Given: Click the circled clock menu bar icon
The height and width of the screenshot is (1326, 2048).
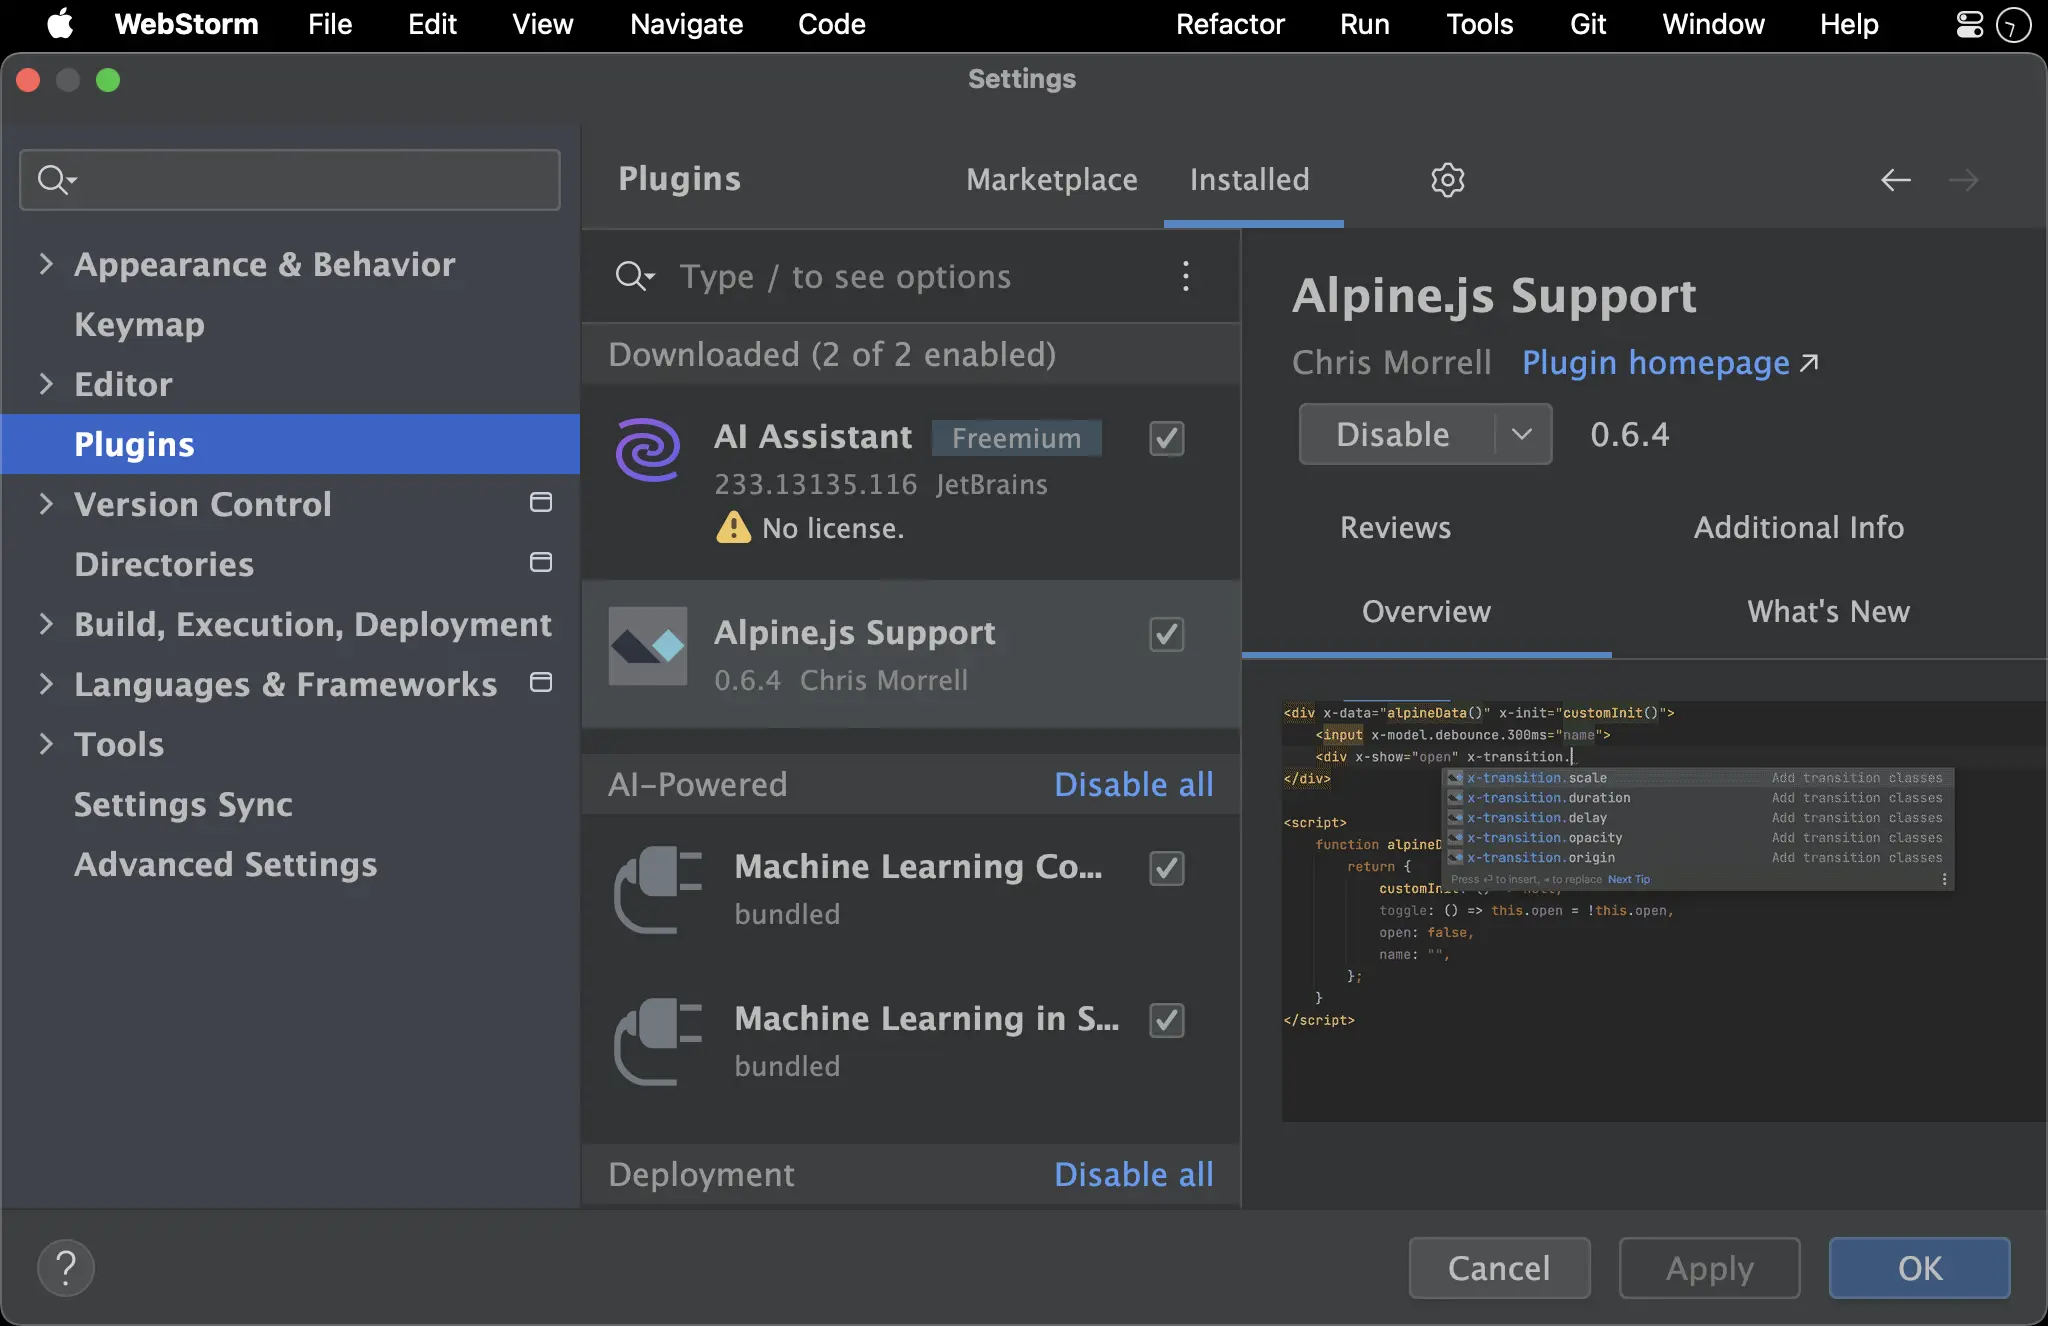Looking at the screenshot, I should point(2013,24).
